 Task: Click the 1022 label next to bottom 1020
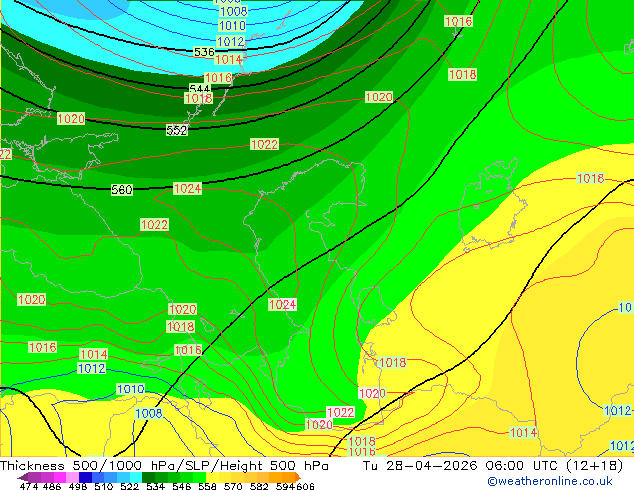click(340, 412)
